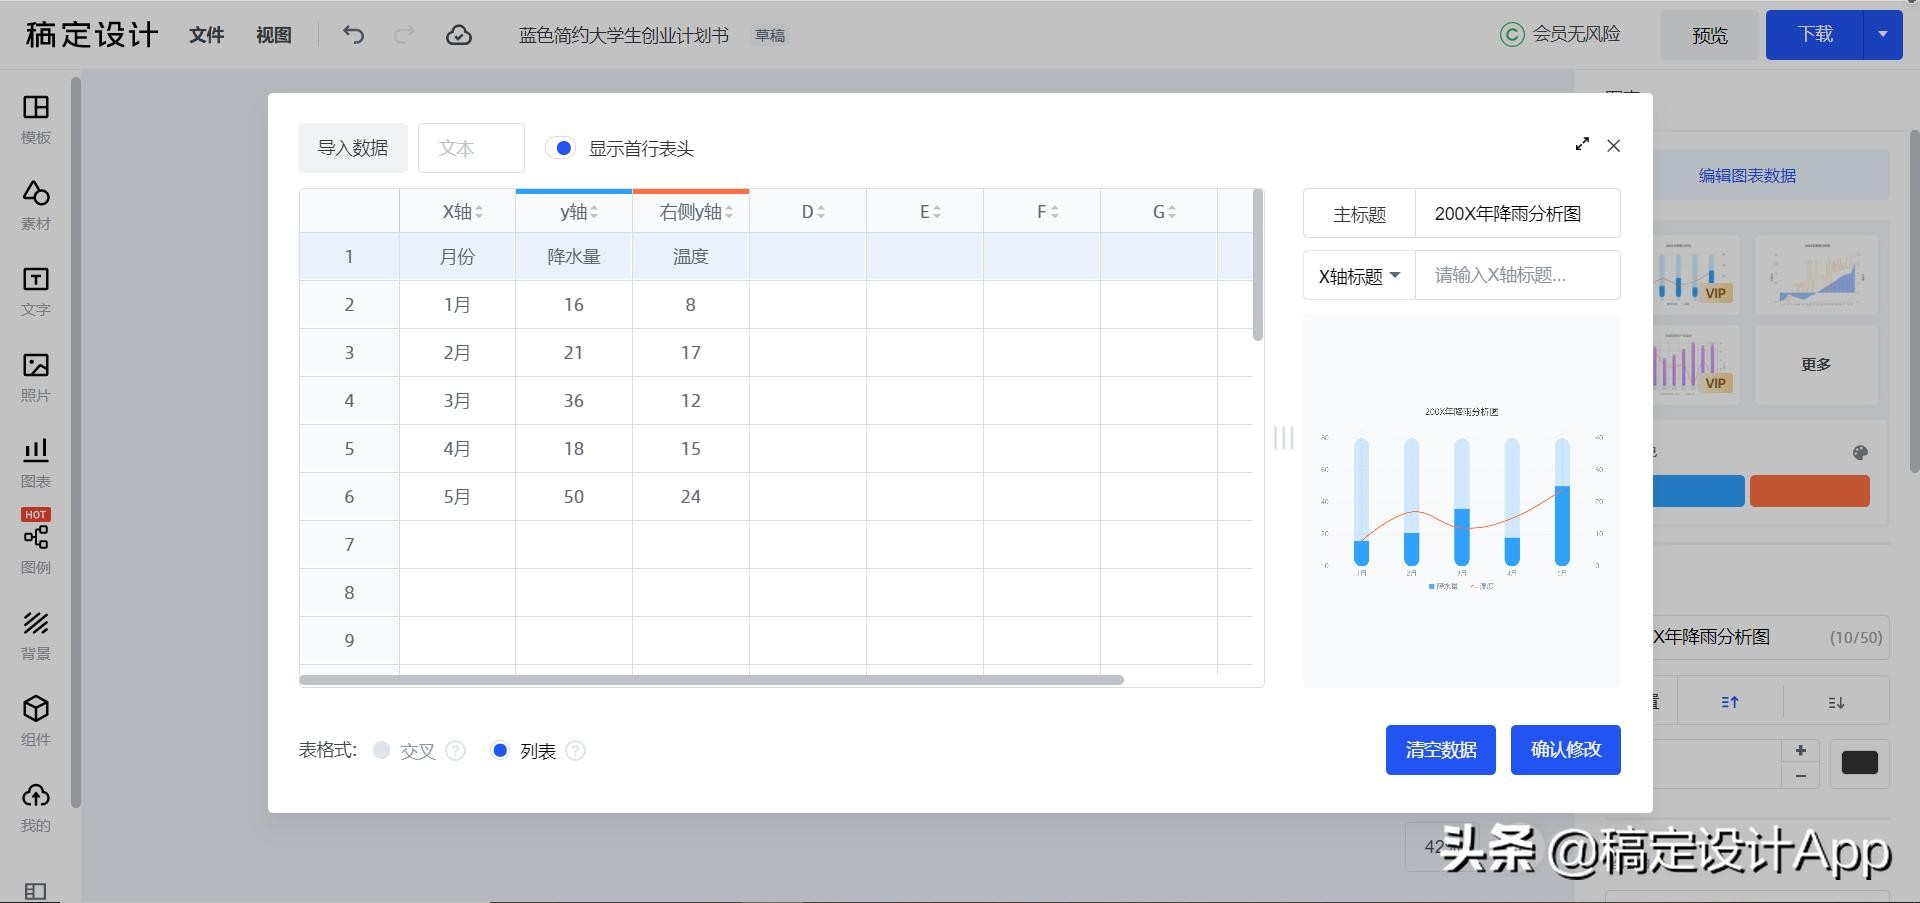Click the 确认修改 button

click(1565, 750)
